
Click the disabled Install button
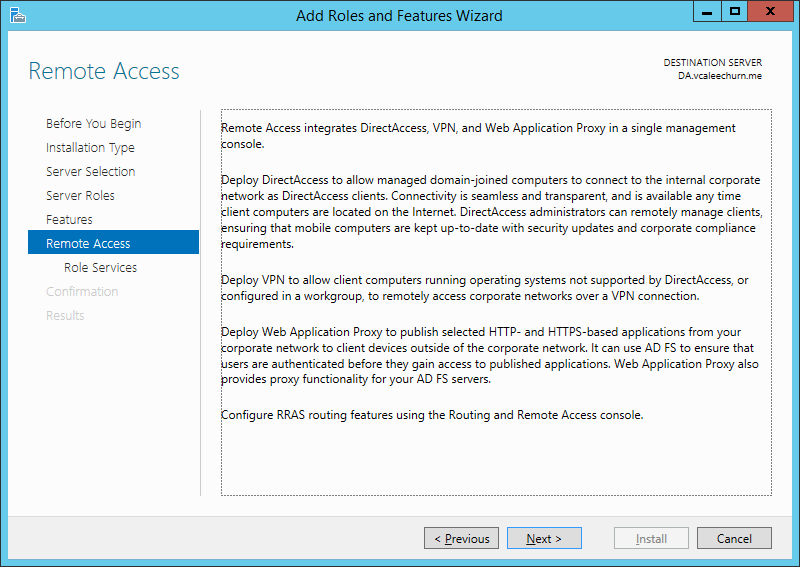click(651, 538)
